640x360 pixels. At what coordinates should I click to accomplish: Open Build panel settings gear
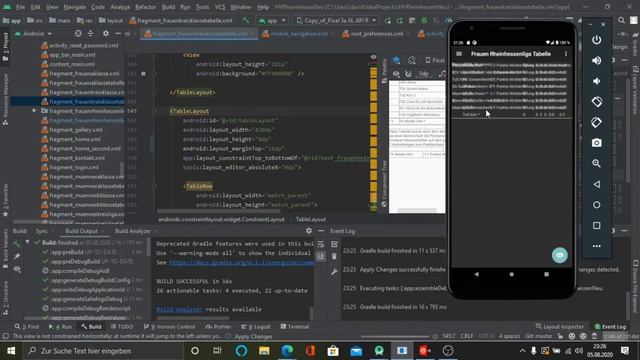click(309, 231)
